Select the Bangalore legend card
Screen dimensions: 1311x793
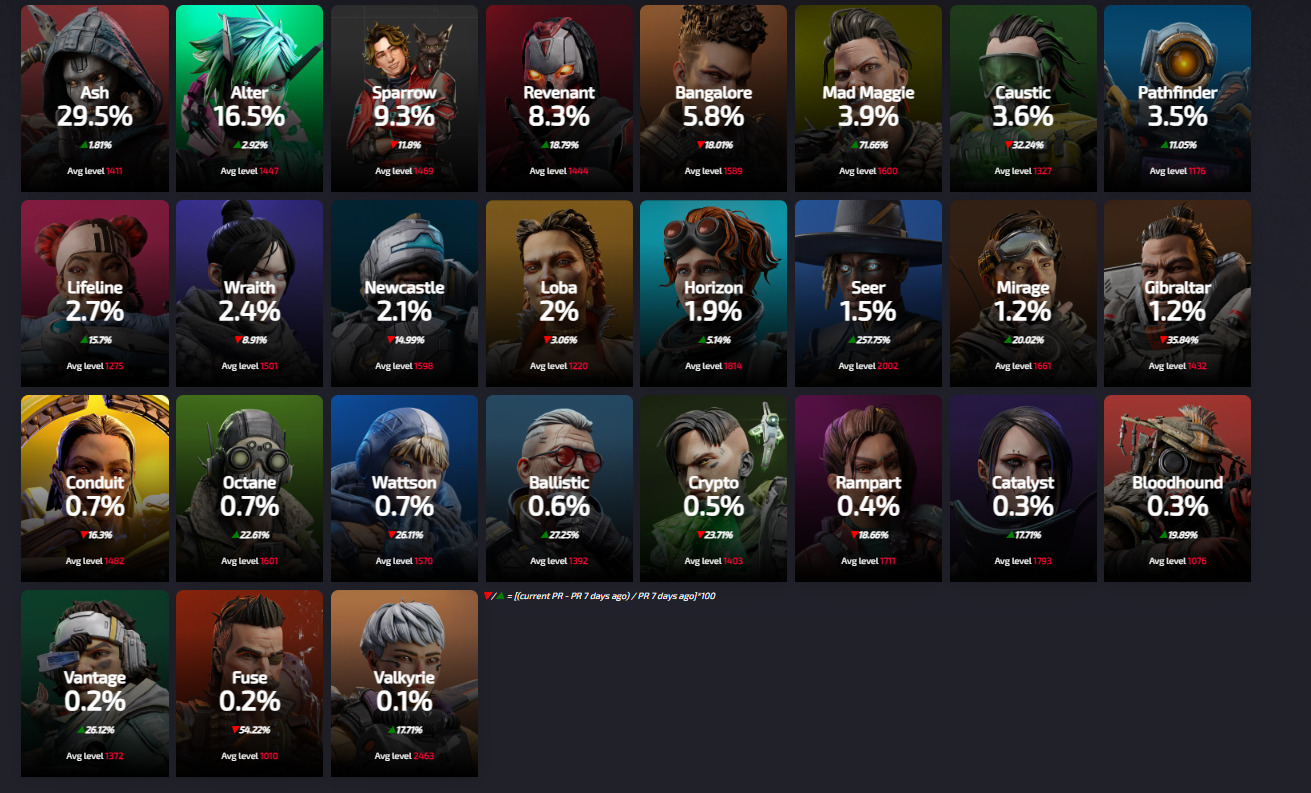click(713, 98)
